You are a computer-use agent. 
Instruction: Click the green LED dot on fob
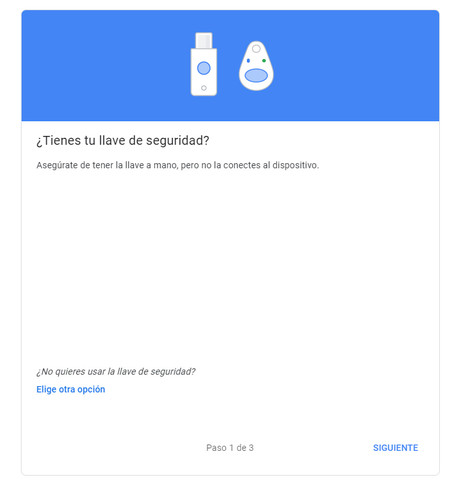[264, 61]
